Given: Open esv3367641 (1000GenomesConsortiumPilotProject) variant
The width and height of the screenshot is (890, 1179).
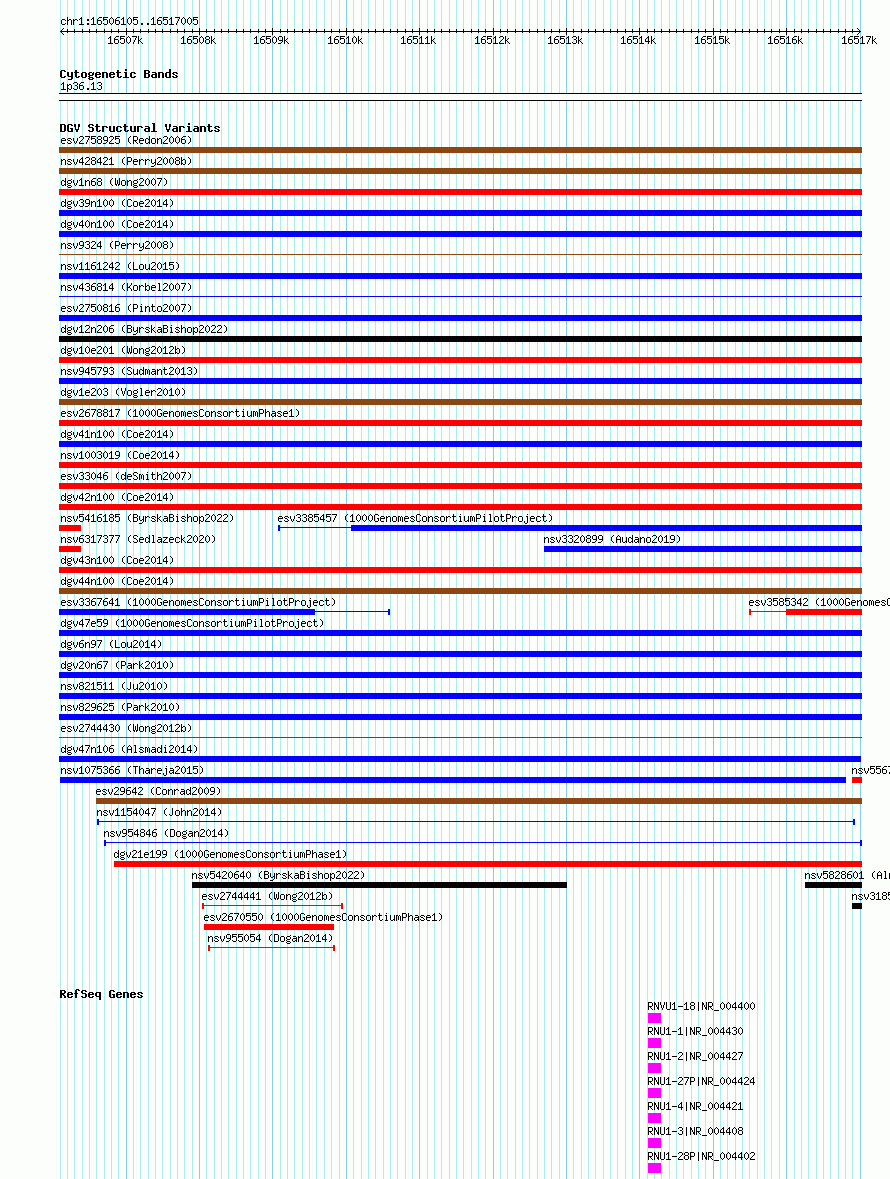Looking at the screenshot, I should point(198,604).
